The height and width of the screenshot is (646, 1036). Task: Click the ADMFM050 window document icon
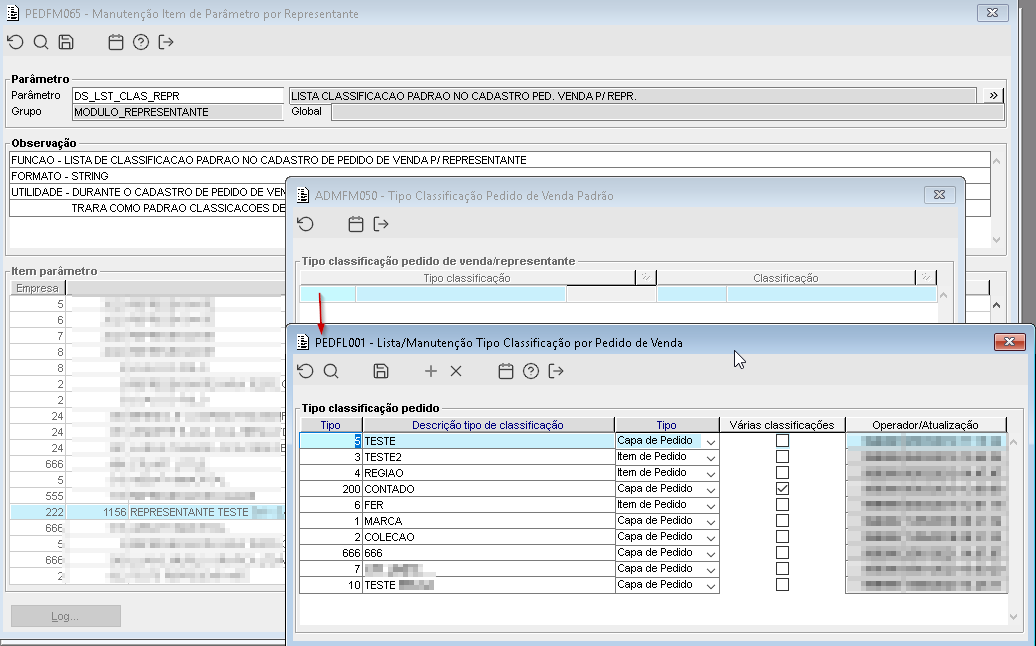[x=303, y=196]
